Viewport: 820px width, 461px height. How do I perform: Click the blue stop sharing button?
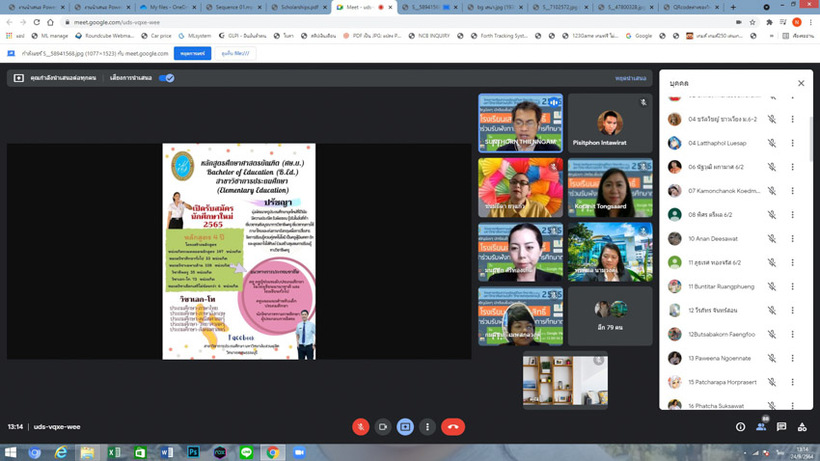pyautogui.click(x=192, y=53)
